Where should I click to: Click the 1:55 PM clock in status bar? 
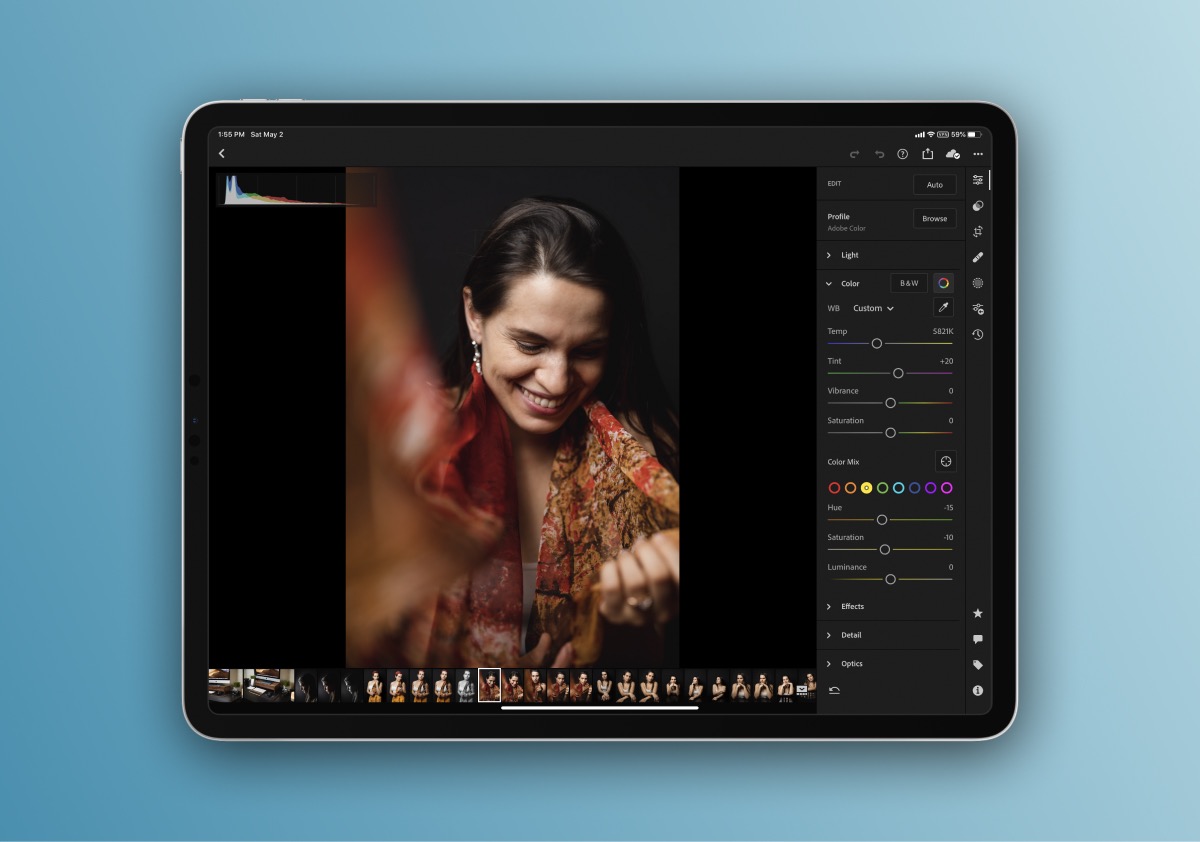pos(231,134)
